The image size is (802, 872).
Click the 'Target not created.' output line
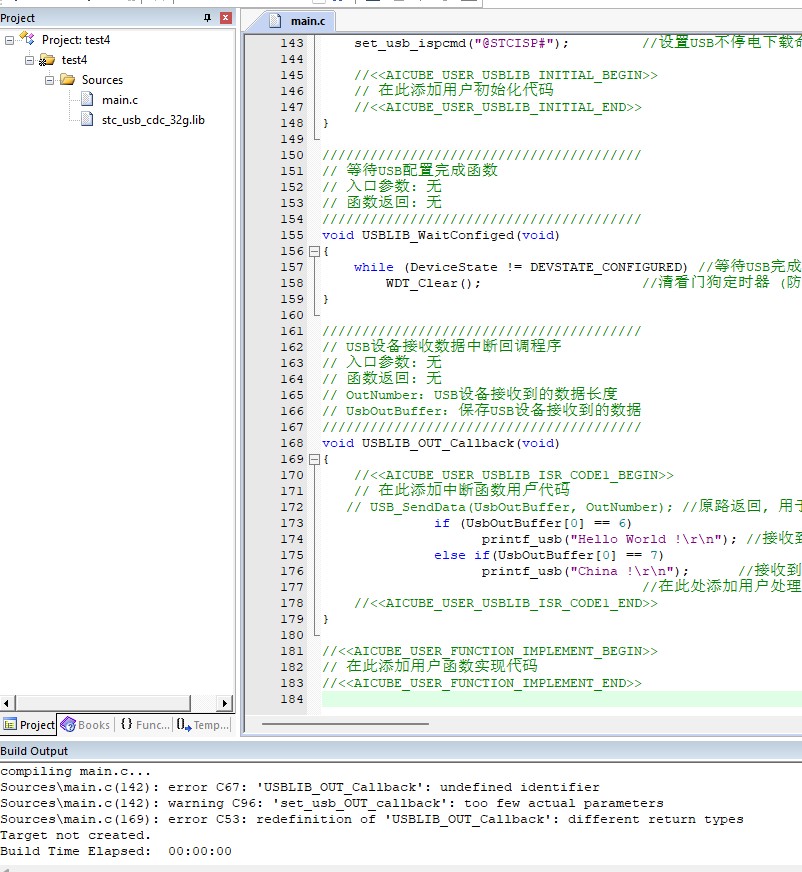(76, 835)
